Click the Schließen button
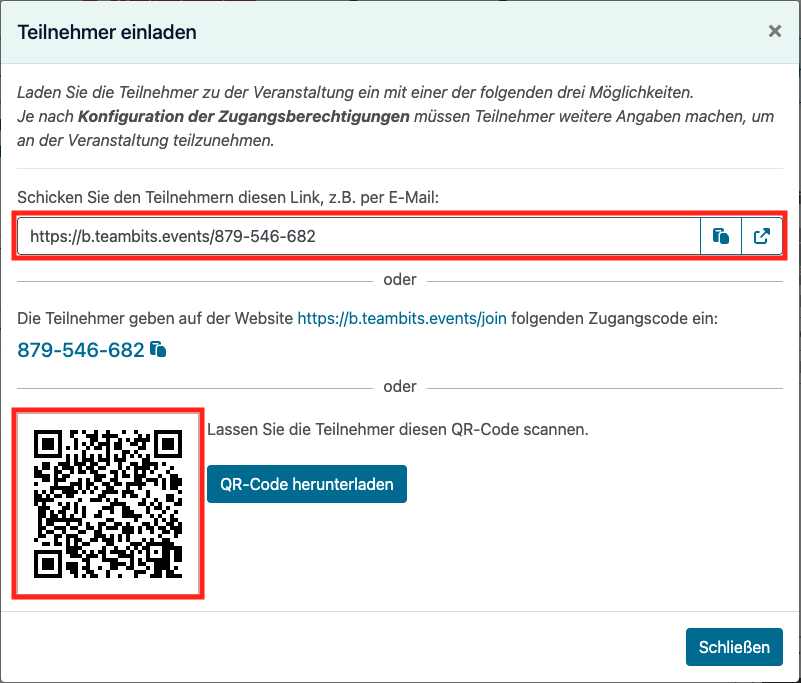Screen dimensions: 801x683 click(x=734, y=647)
